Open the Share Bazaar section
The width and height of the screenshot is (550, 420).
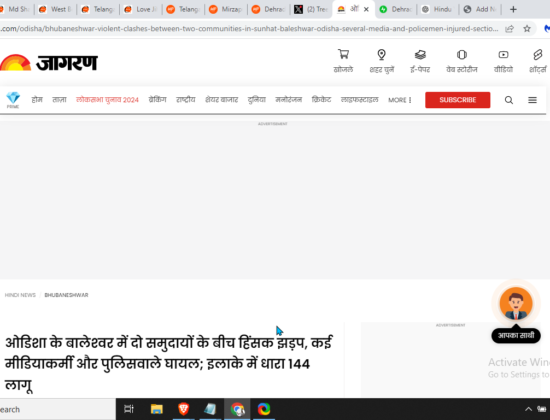coord(221,100)
